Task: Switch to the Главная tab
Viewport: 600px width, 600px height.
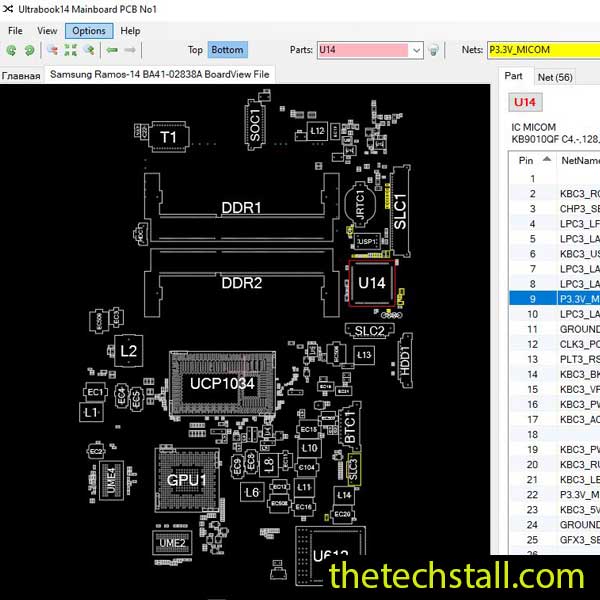Action: click(x=21, y=76)
